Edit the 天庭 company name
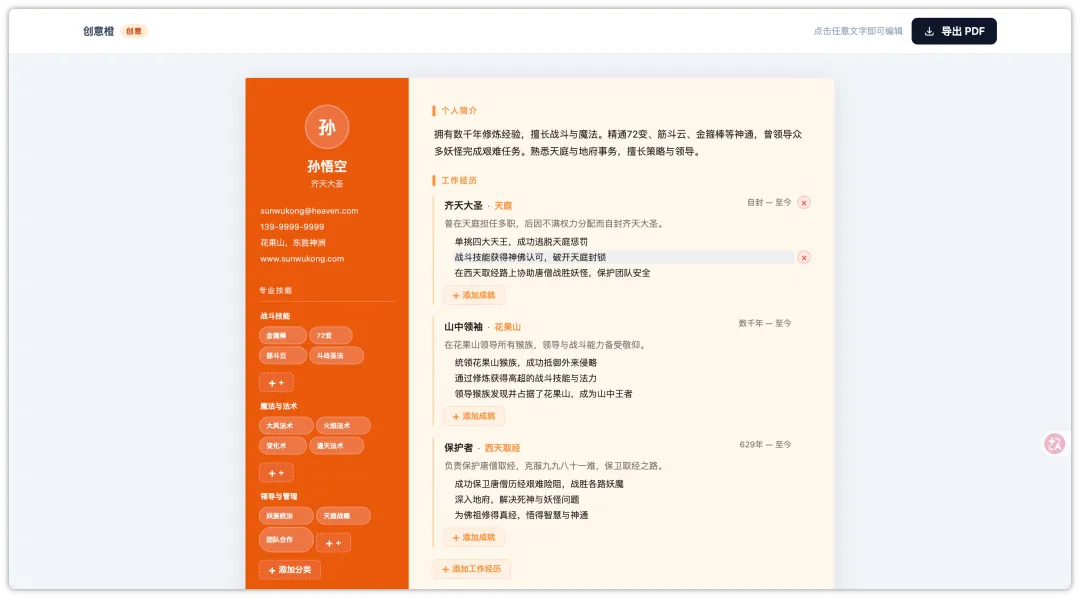Image resolution: width=1080 pixels, height=598 pixels. coord(503,206)
